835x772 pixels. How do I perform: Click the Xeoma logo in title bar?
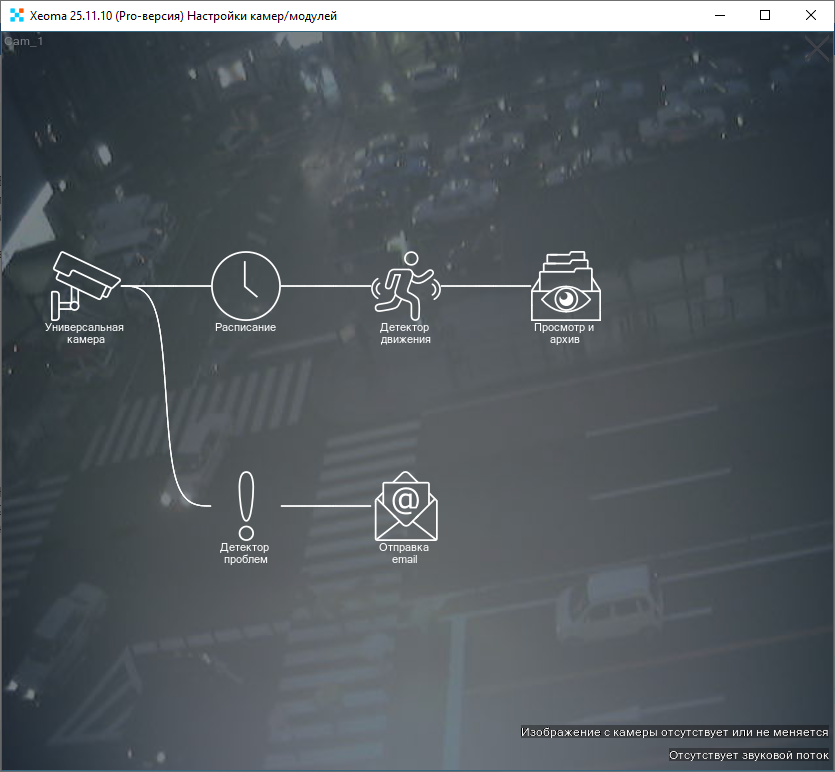click(16, 15)
